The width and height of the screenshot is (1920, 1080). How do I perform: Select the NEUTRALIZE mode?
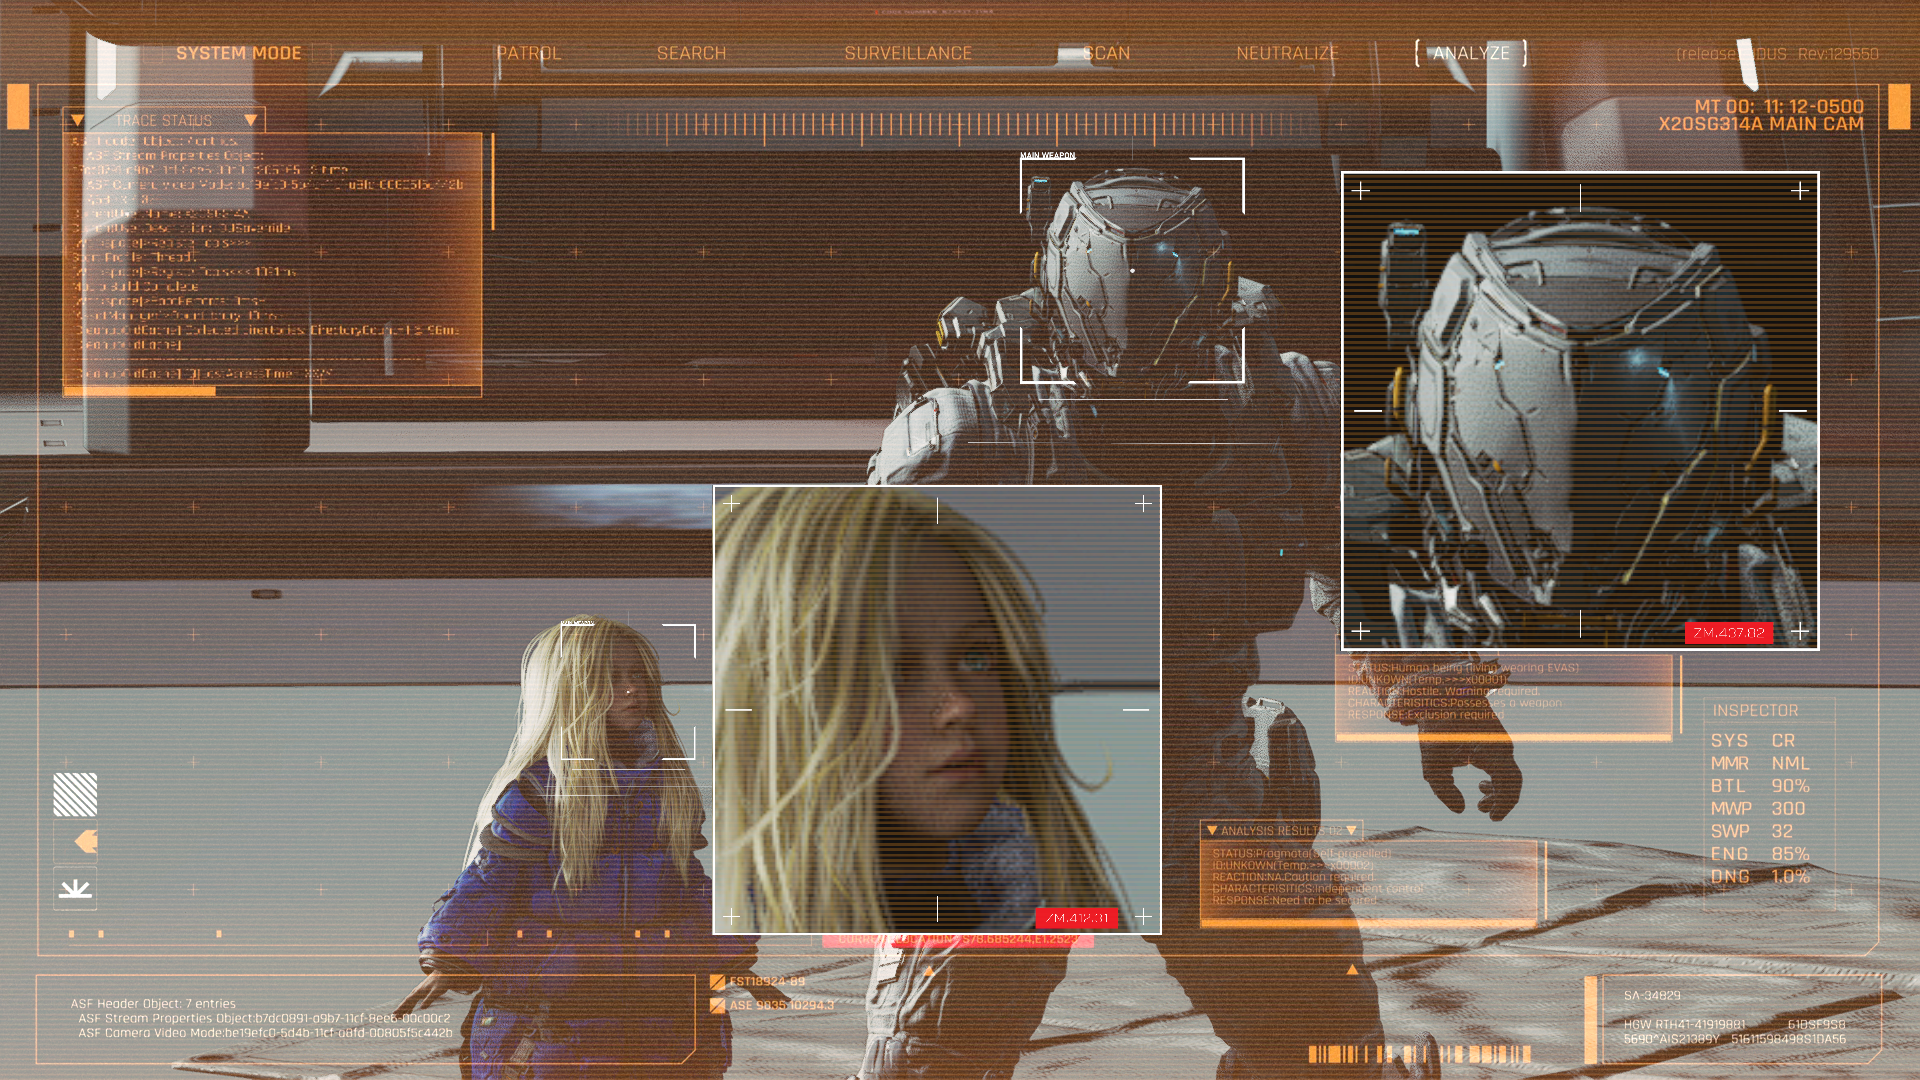click(x=1287, y=53)
